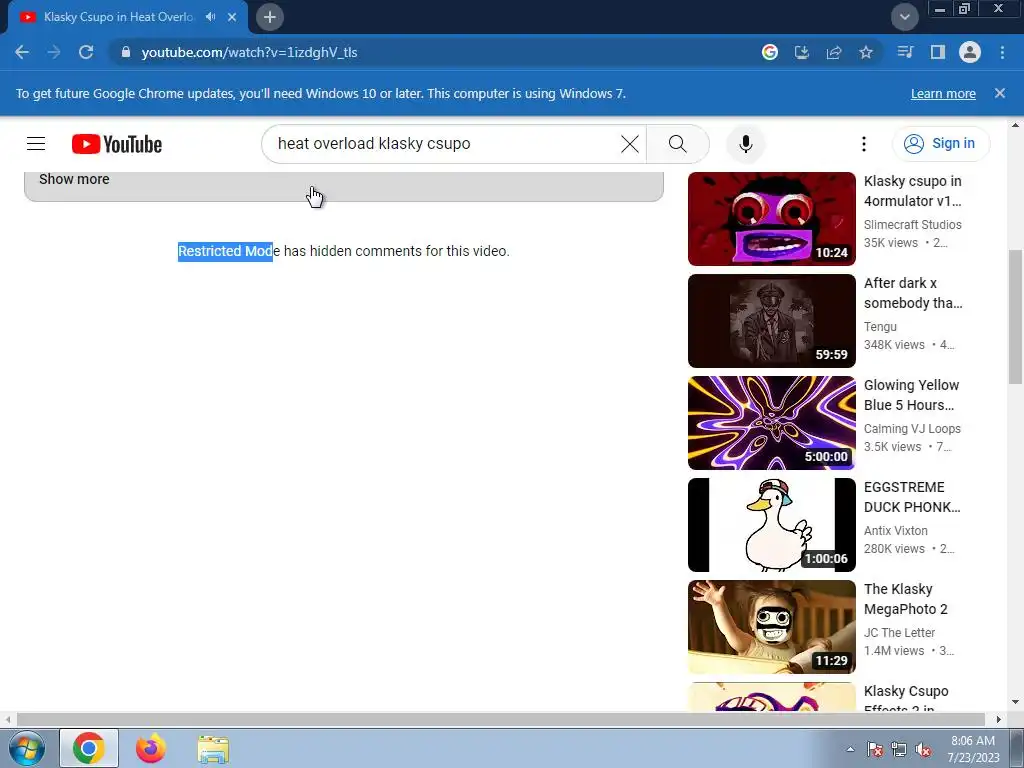The height and width of the screenshot is (768, 1024).
Task: Open YouTube settings three-dot menu
Action: click(863, 144)
